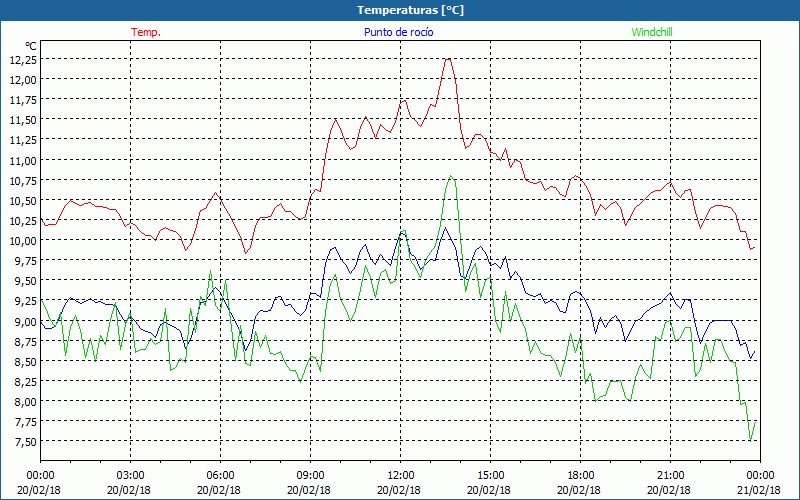Screen dimensions: 800x500
Task: Click the 9,75 y-axis value
Action: pos(26,260)
